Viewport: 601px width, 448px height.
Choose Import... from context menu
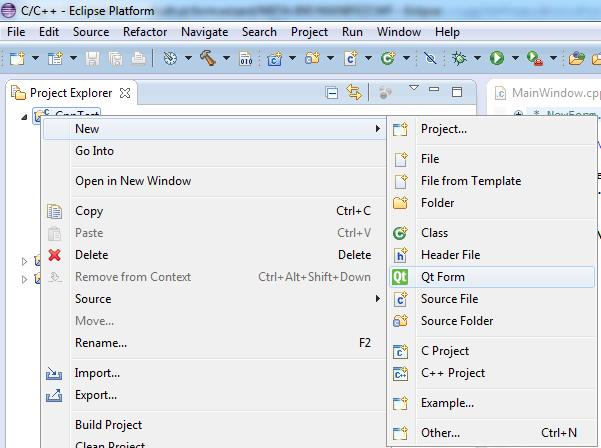tap(214, 373)
